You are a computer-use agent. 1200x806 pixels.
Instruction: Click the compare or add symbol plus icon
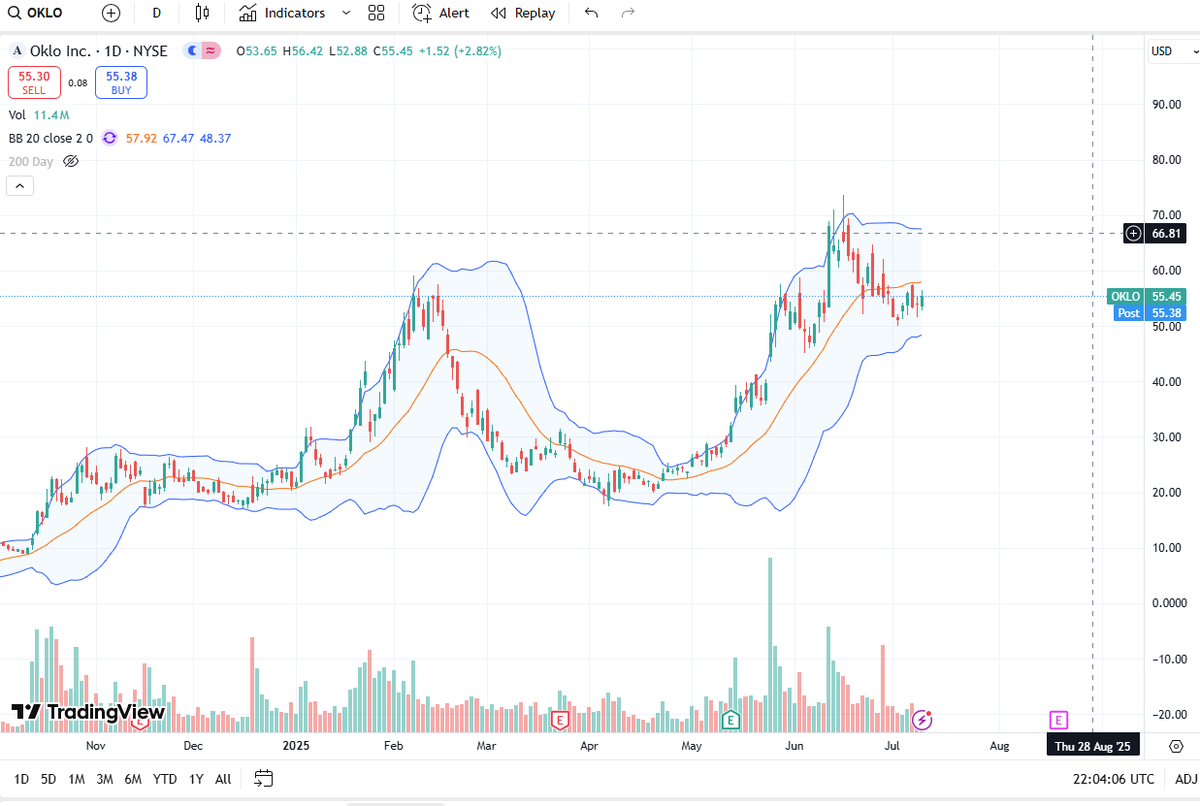111,13
